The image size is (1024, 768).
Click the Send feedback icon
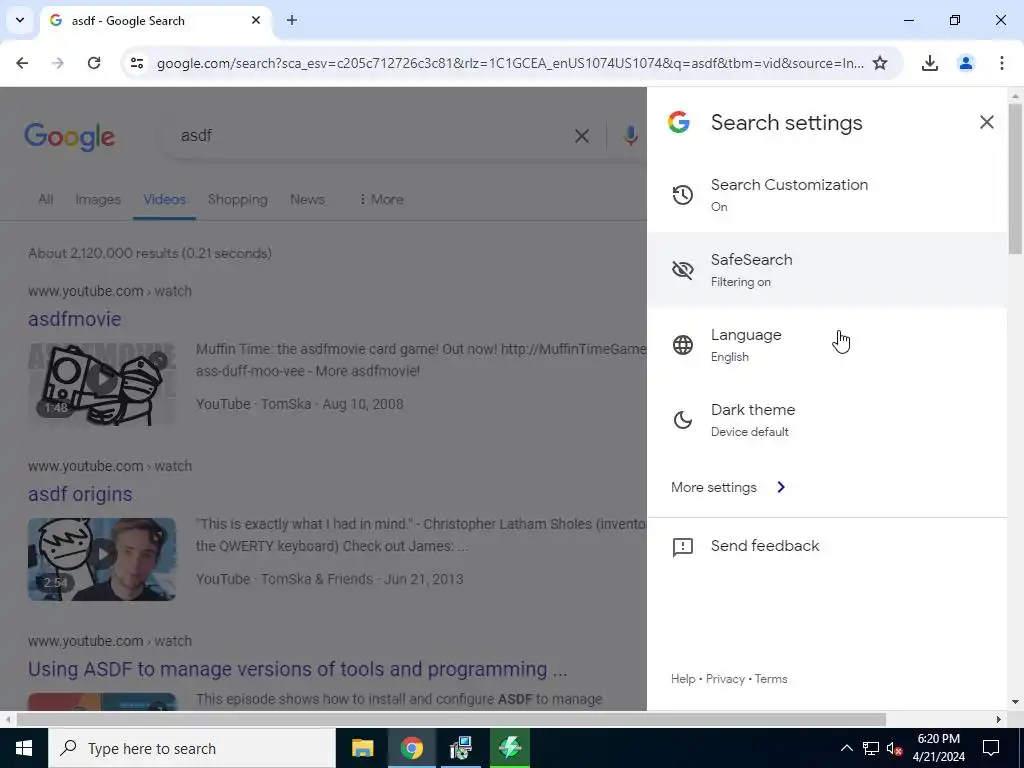[682, 547]
